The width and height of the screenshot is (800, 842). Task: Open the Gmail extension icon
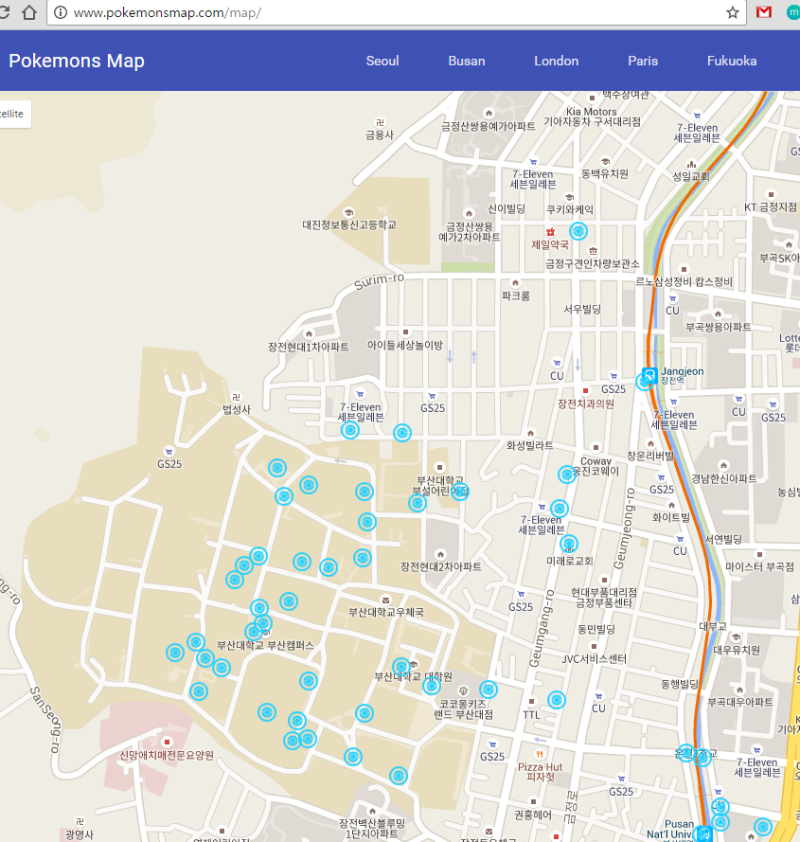click(x=763, y=12)
